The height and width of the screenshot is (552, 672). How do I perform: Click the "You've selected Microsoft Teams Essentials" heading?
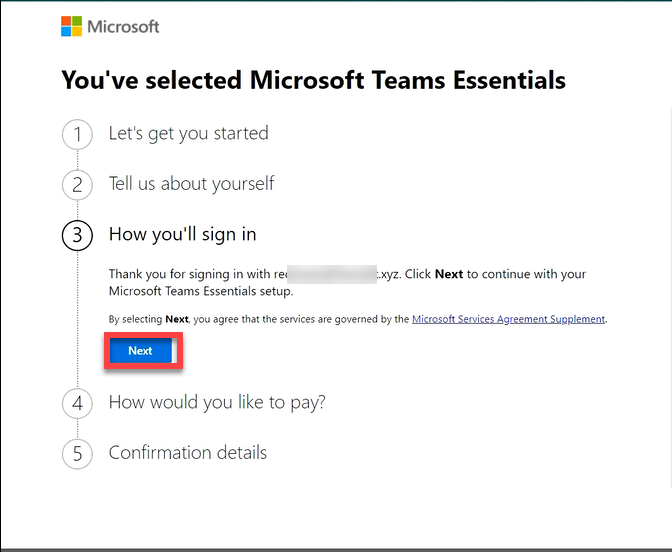(x=313, y=80)
